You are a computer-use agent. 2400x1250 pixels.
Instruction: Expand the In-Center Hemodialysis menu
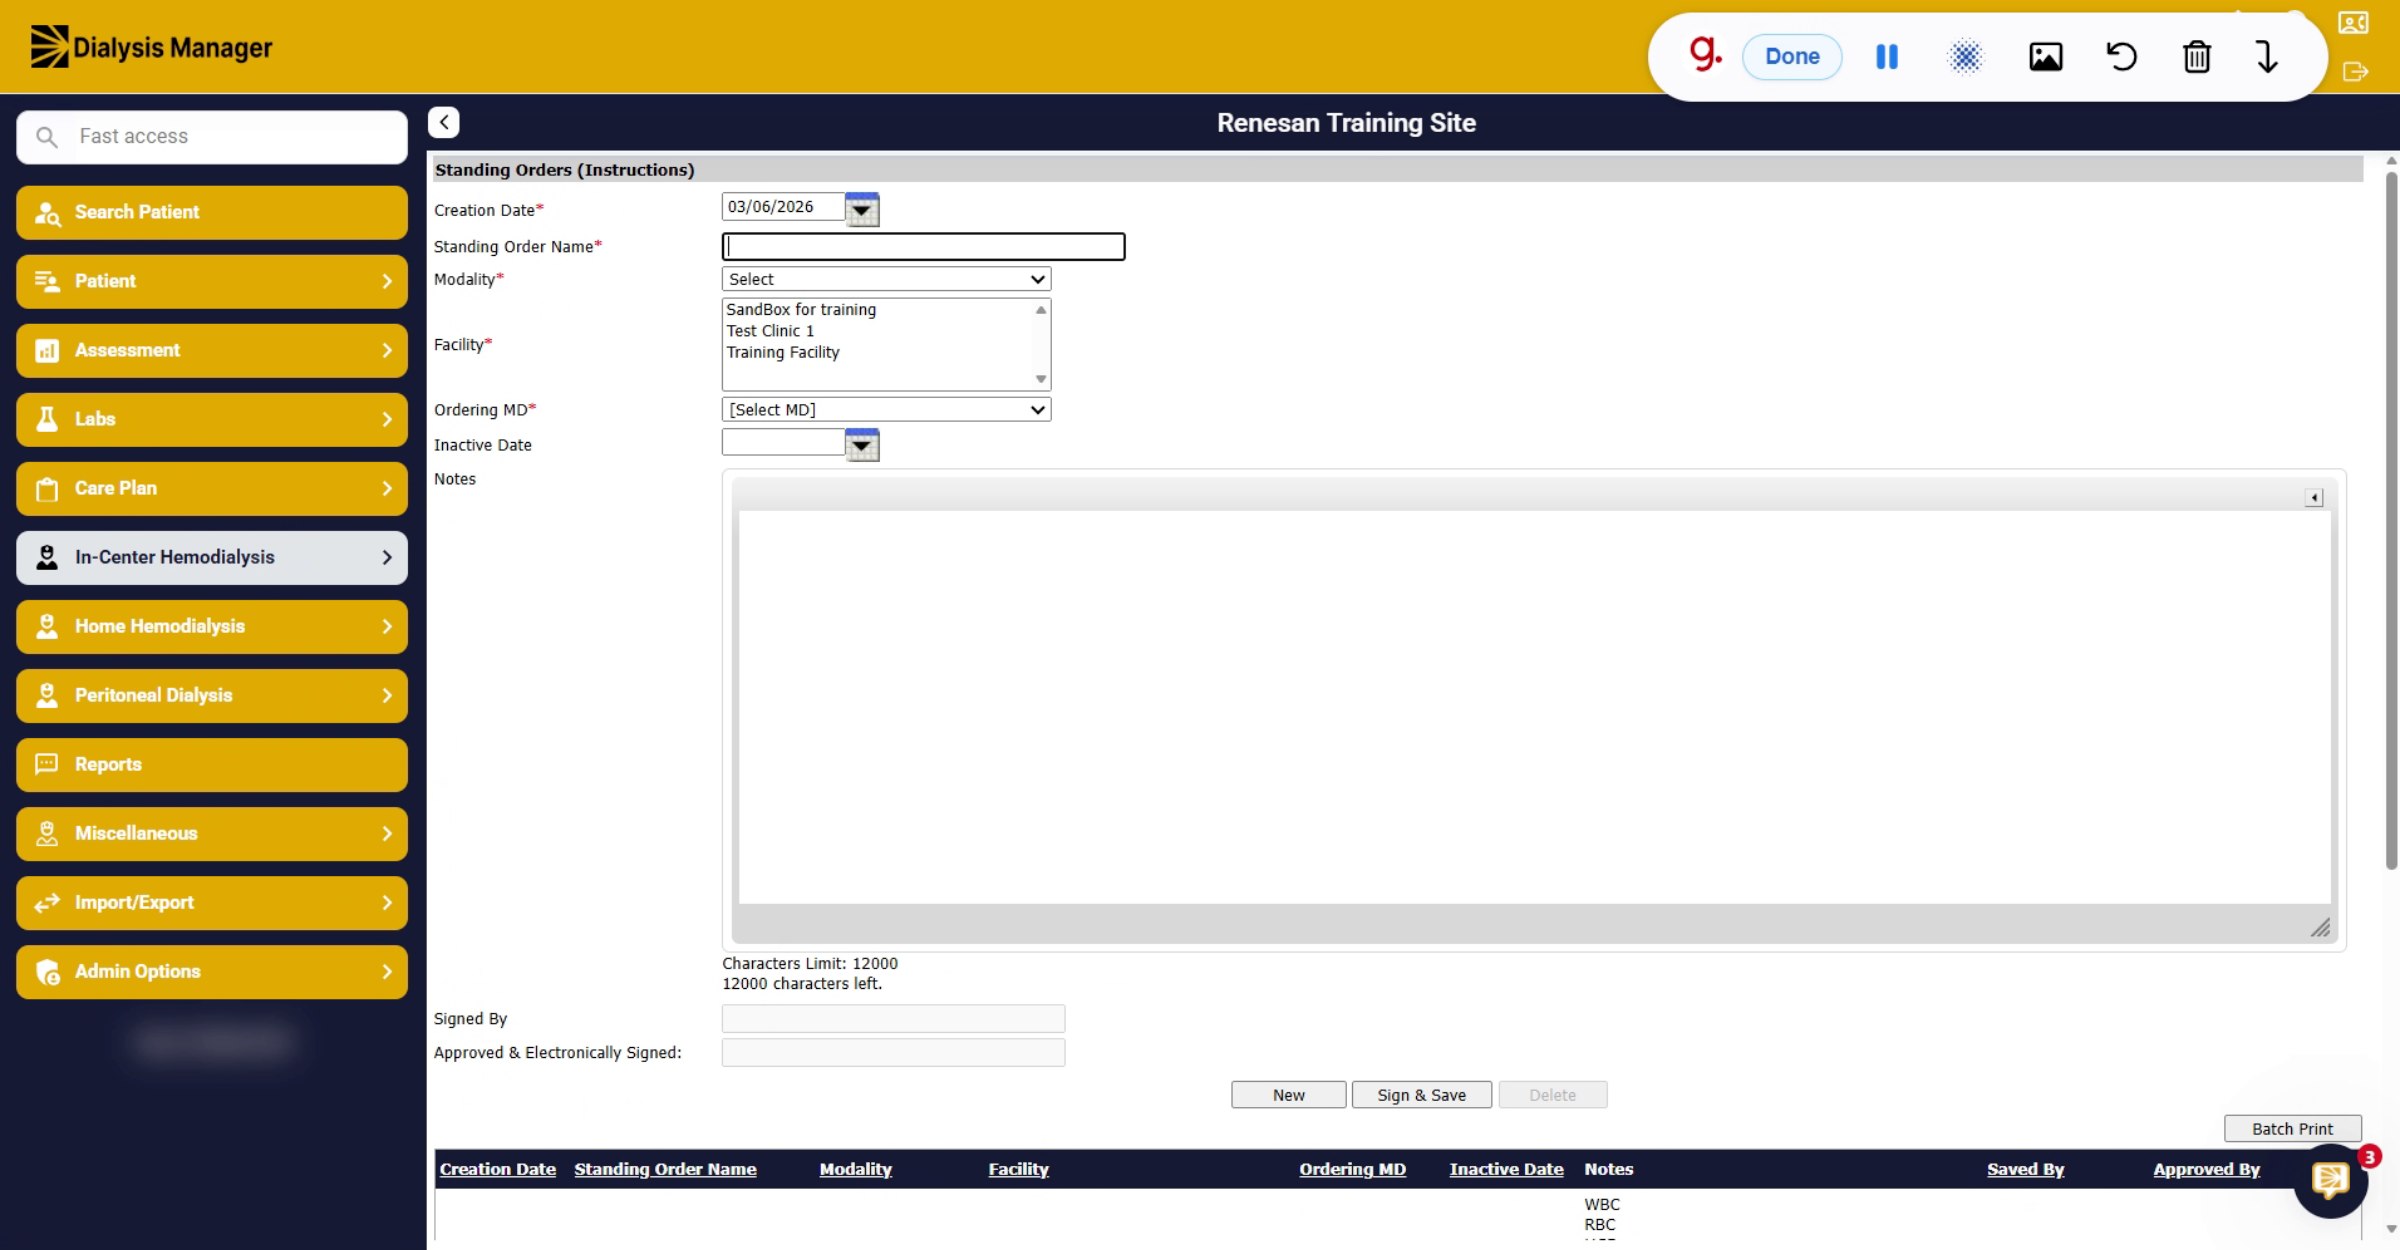[212, 557]
